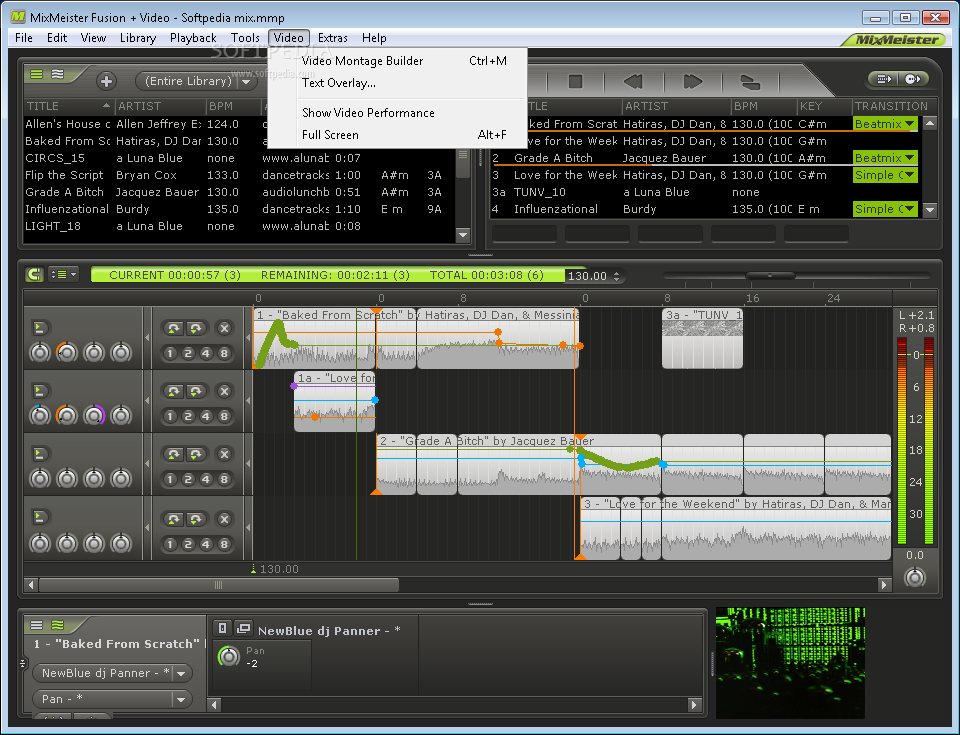Click track 1 loop-up arrow icon
This screenshot has width=960, height=735.
(x=174, y=328)
